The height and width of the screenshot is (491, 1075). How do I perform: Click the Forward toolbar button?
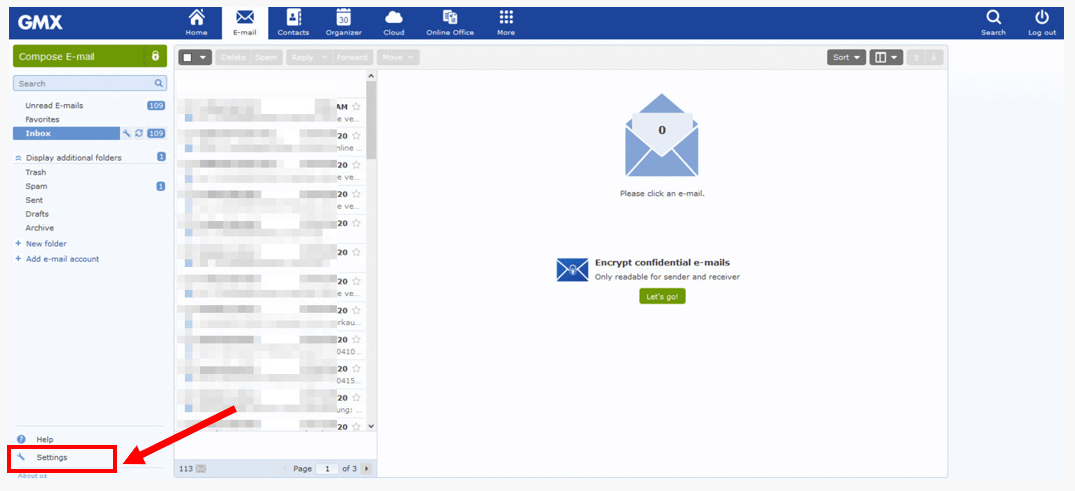tap(352, 58)
